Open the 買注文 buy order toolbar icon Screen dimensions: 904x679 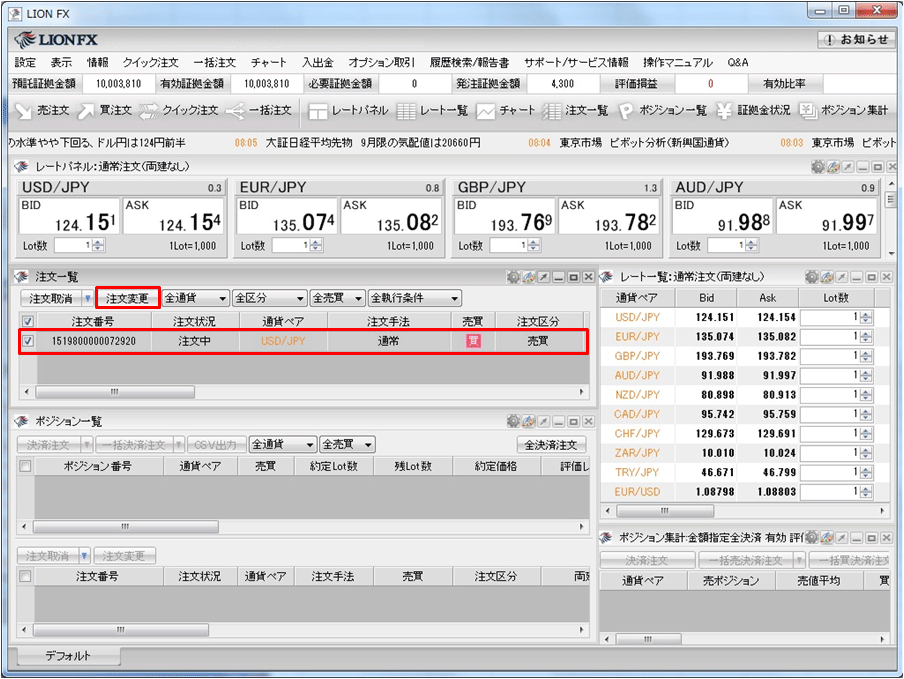[105, 110]
